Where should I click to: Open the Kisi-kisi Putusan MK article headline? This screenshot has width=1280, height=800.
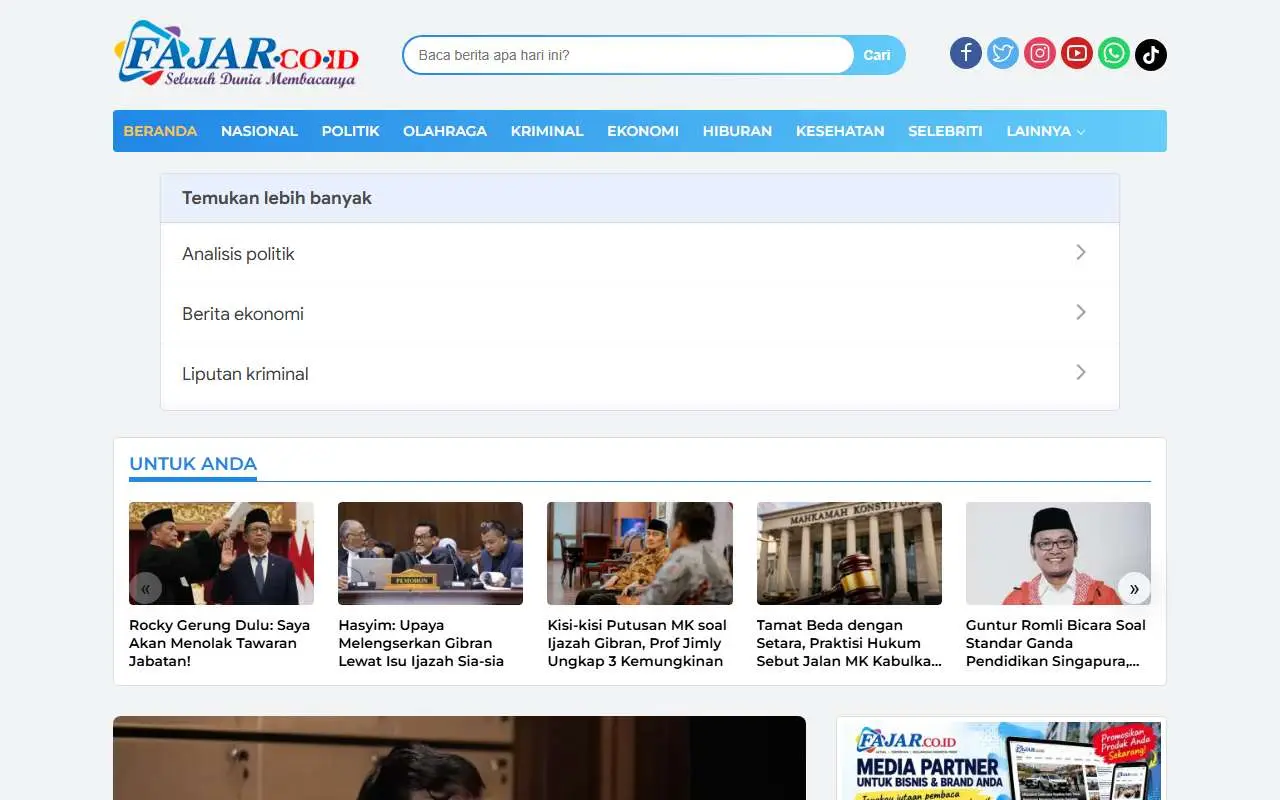[x=639, y=643]
